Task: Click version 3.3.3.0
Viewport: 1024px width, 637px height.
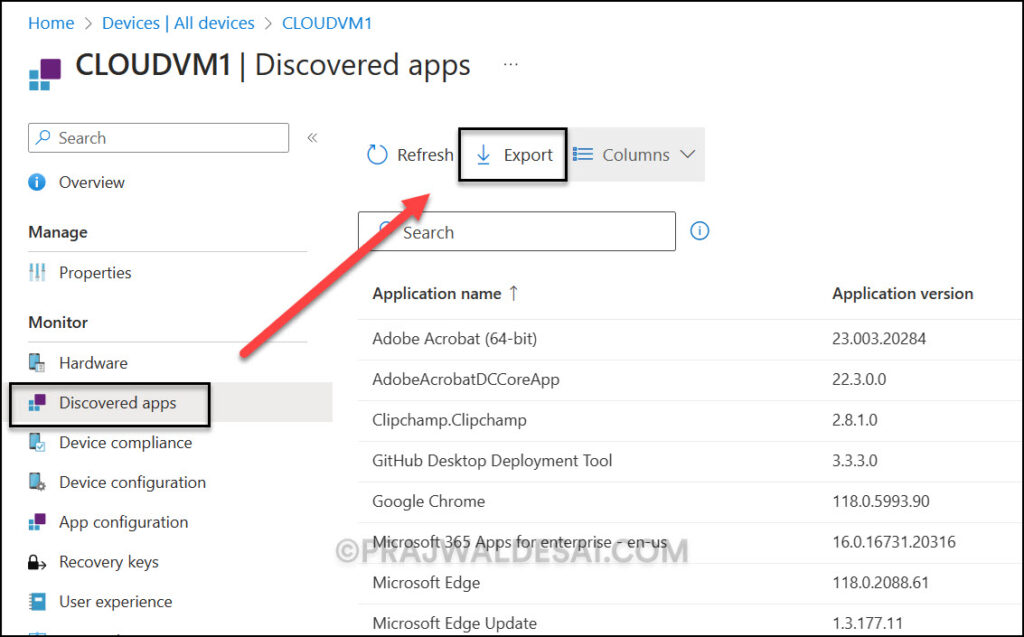Action: pyautogui.click(x=854, y=461)
